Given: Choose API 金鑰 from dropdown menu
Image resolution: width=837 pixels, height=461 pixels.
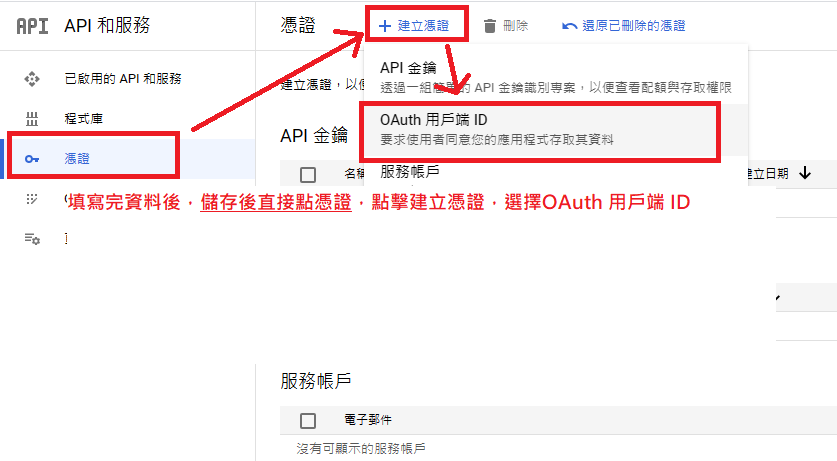Looking at the screenshot, I should [556, 77].
